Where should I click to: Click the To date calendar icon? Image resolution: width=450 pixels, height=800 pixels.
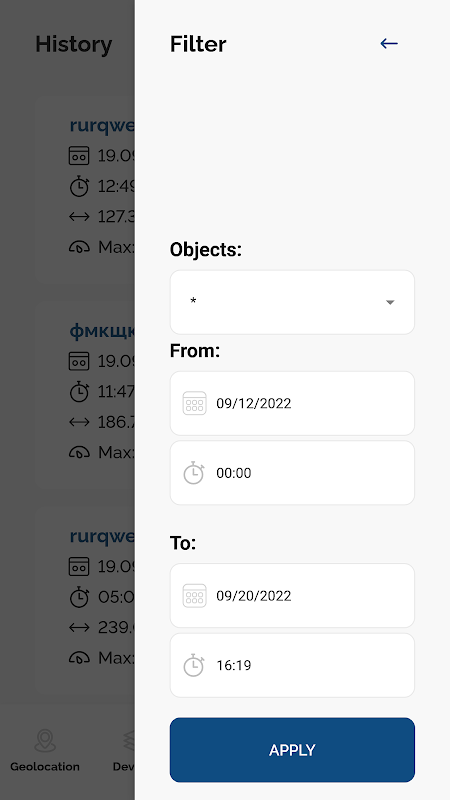194,595
